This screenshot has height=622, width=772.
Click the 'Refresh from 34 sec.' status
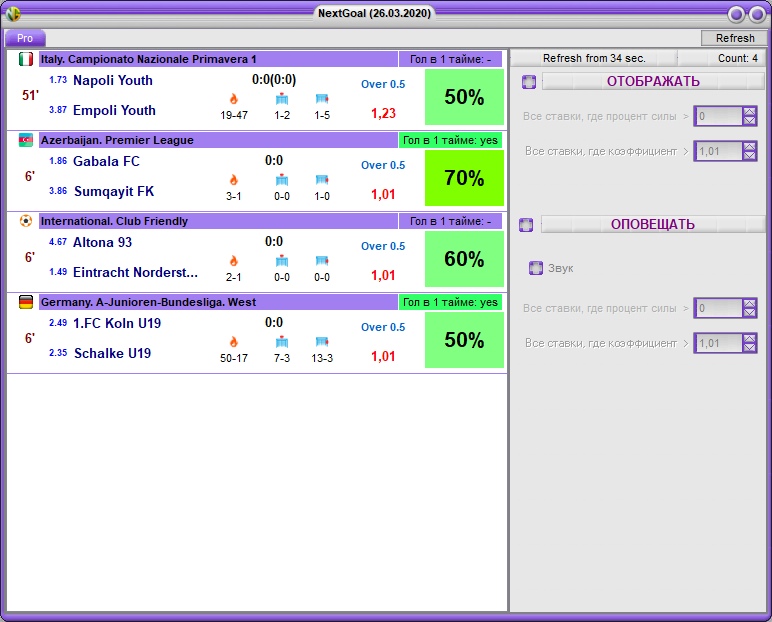pos(594,58)
